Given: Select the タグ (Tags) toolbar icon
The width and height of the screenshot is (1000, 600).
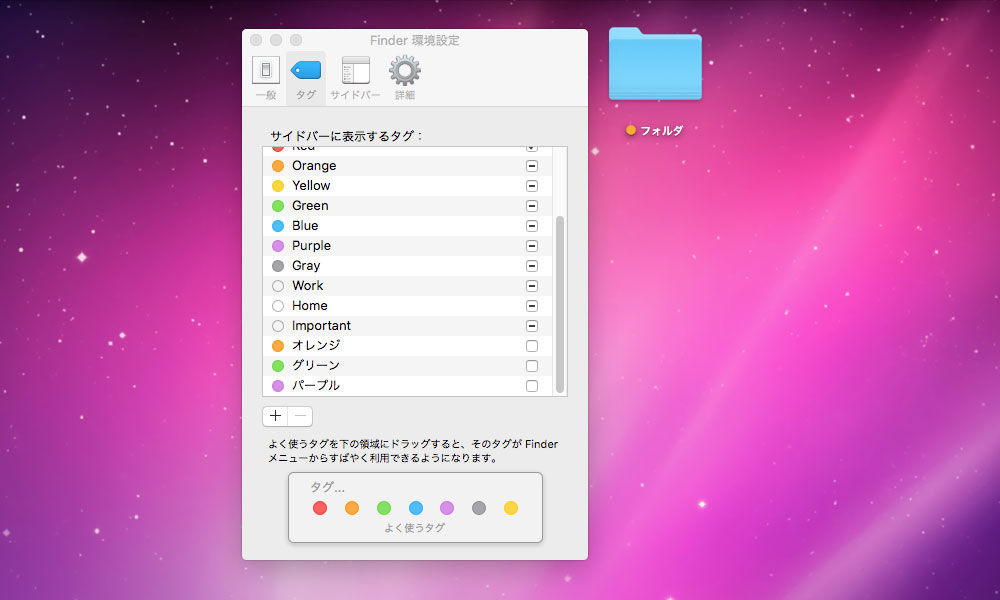Looking at the screenshot, I should (x=306, y=70).
